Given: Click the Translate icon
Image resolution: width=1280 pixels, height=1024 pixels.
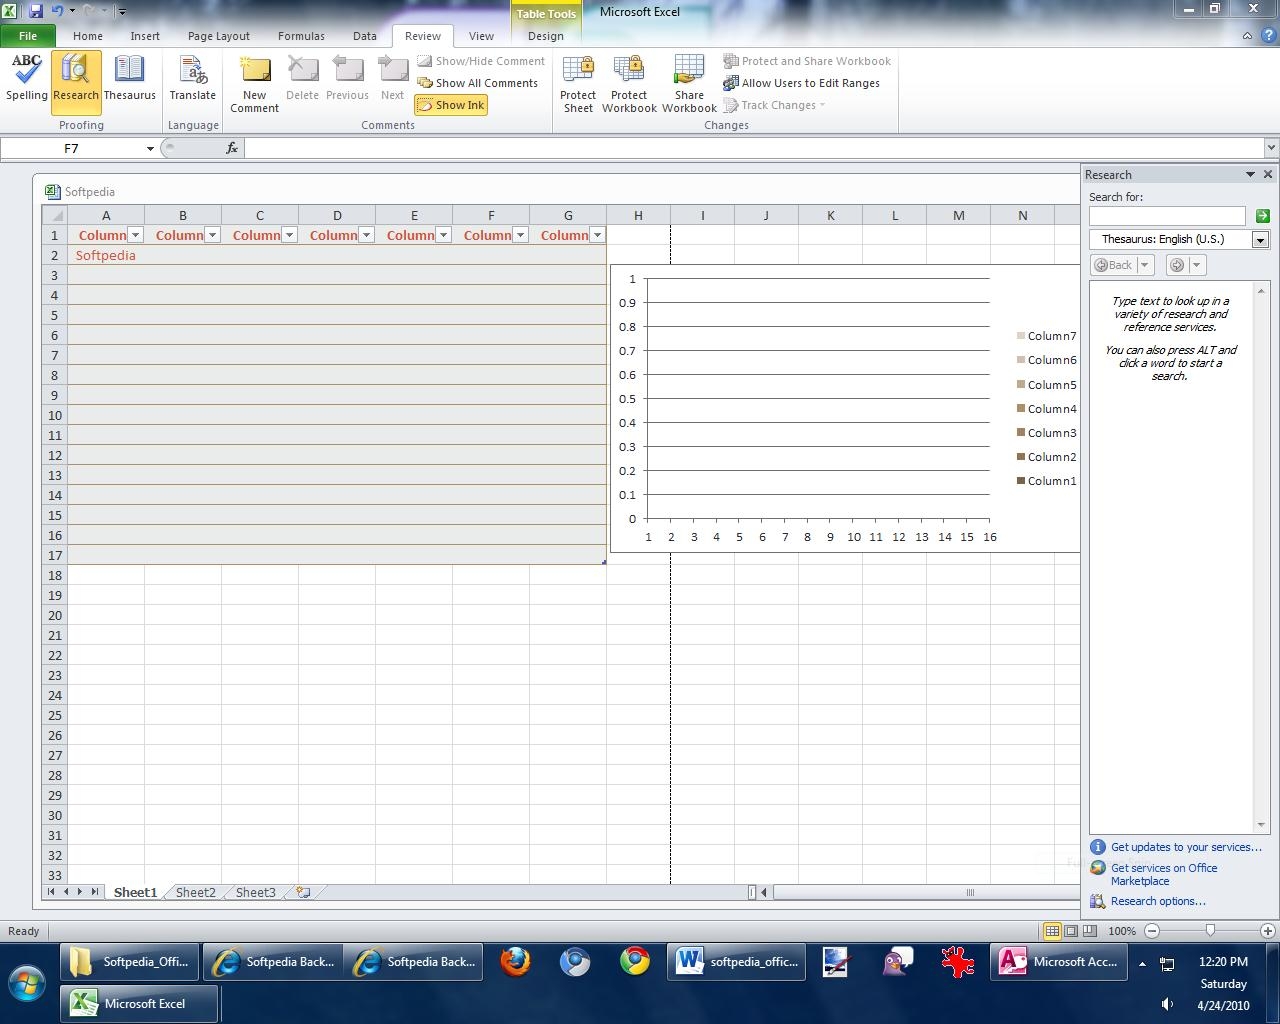Looking at the screenshot, I should 192,78.
